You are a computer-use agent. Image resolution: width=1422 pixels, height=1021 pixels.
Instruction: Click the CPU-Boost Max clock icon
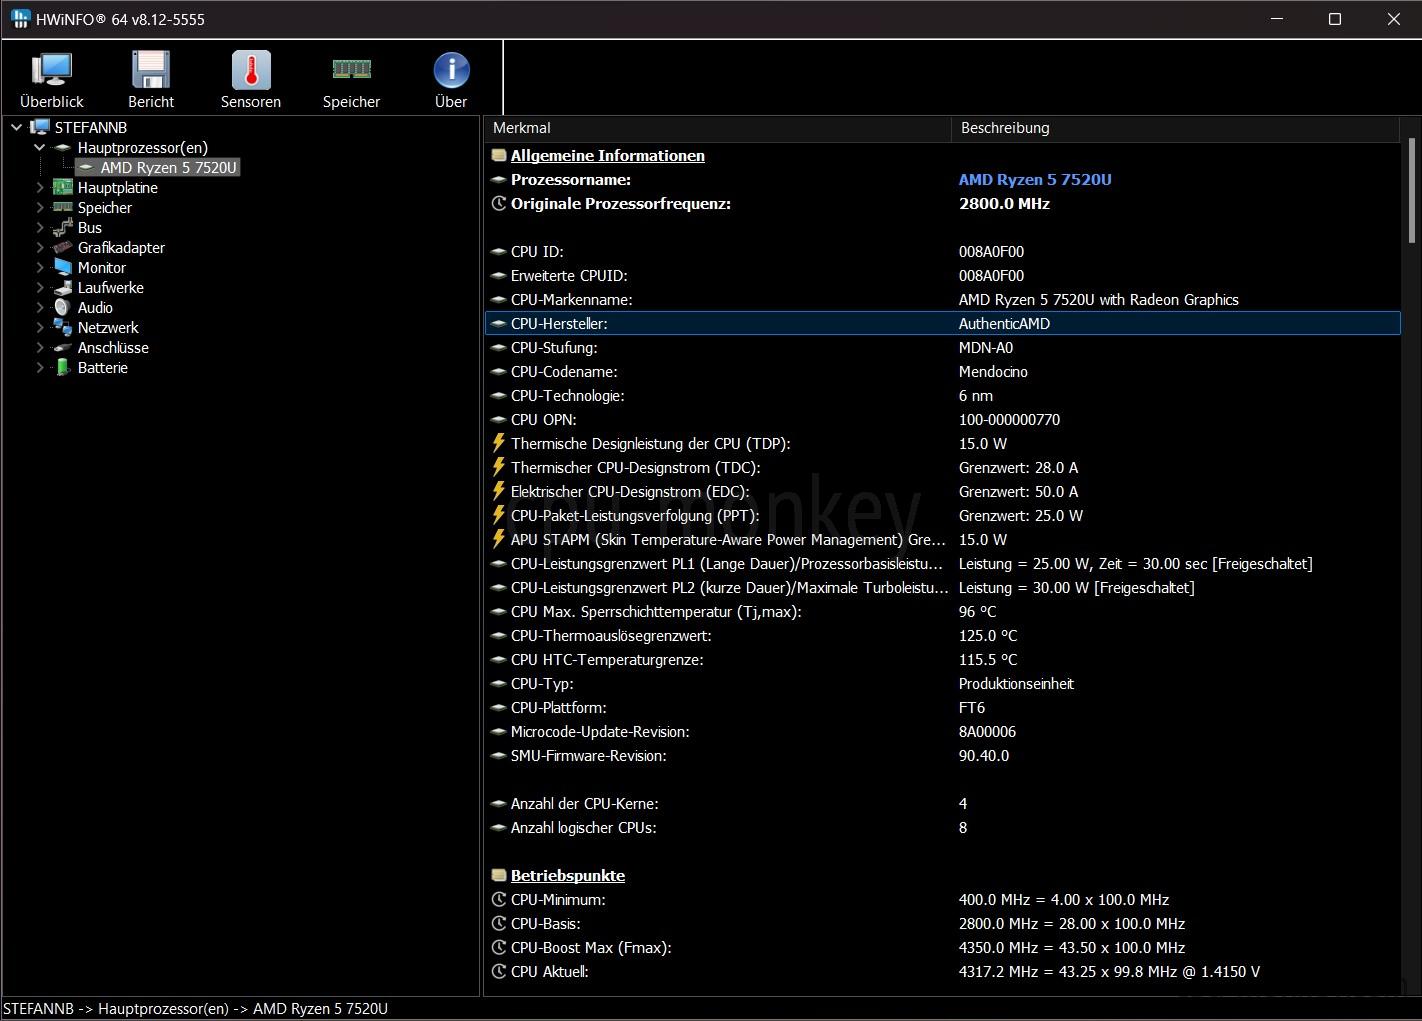click(499, 948)
